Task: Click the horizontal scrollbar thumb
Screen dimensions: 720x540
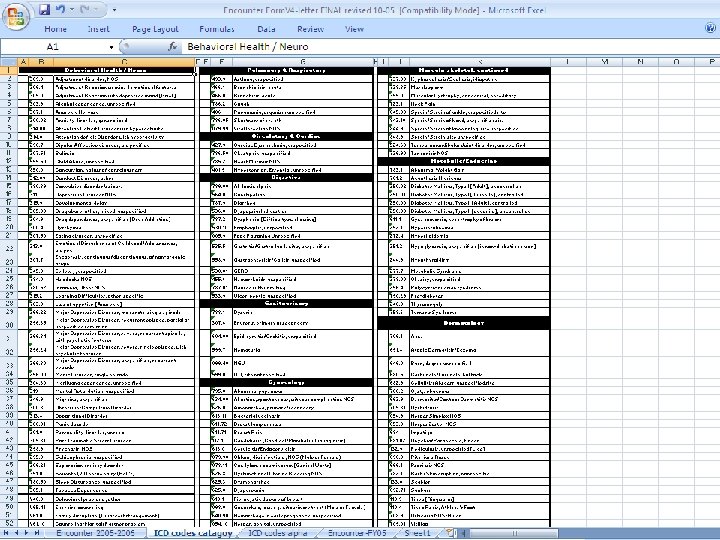Action: click(513, 533)
